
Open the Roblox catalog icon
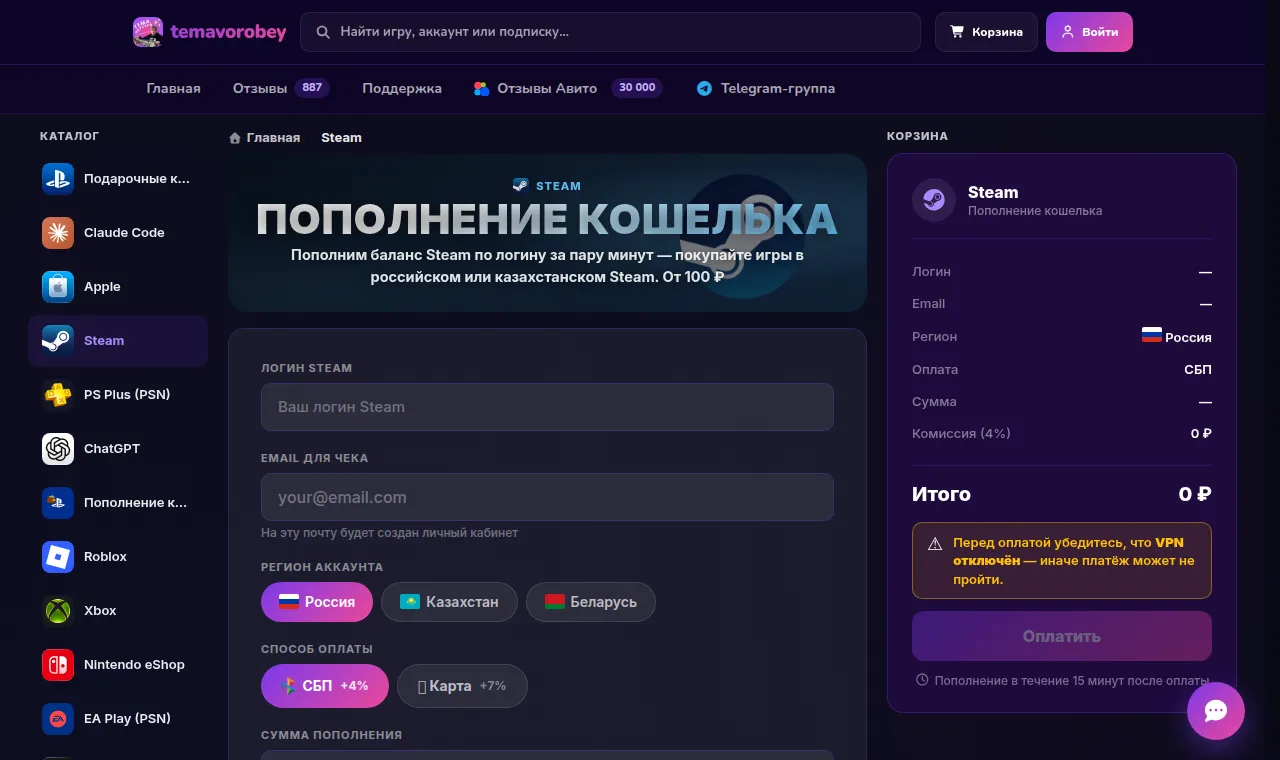58,556
